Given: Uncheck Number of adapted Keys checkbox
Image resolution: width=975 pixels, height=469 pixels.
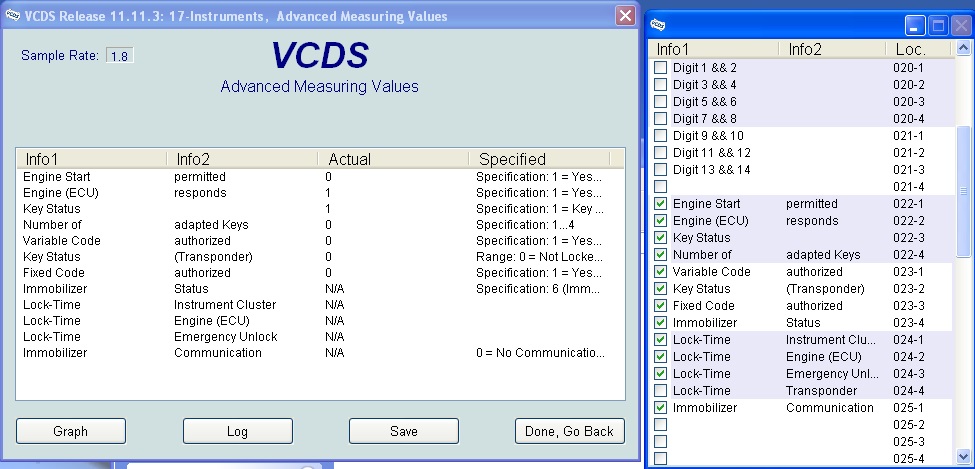Looking at the screenshot, I should click(x=660, y=254).
